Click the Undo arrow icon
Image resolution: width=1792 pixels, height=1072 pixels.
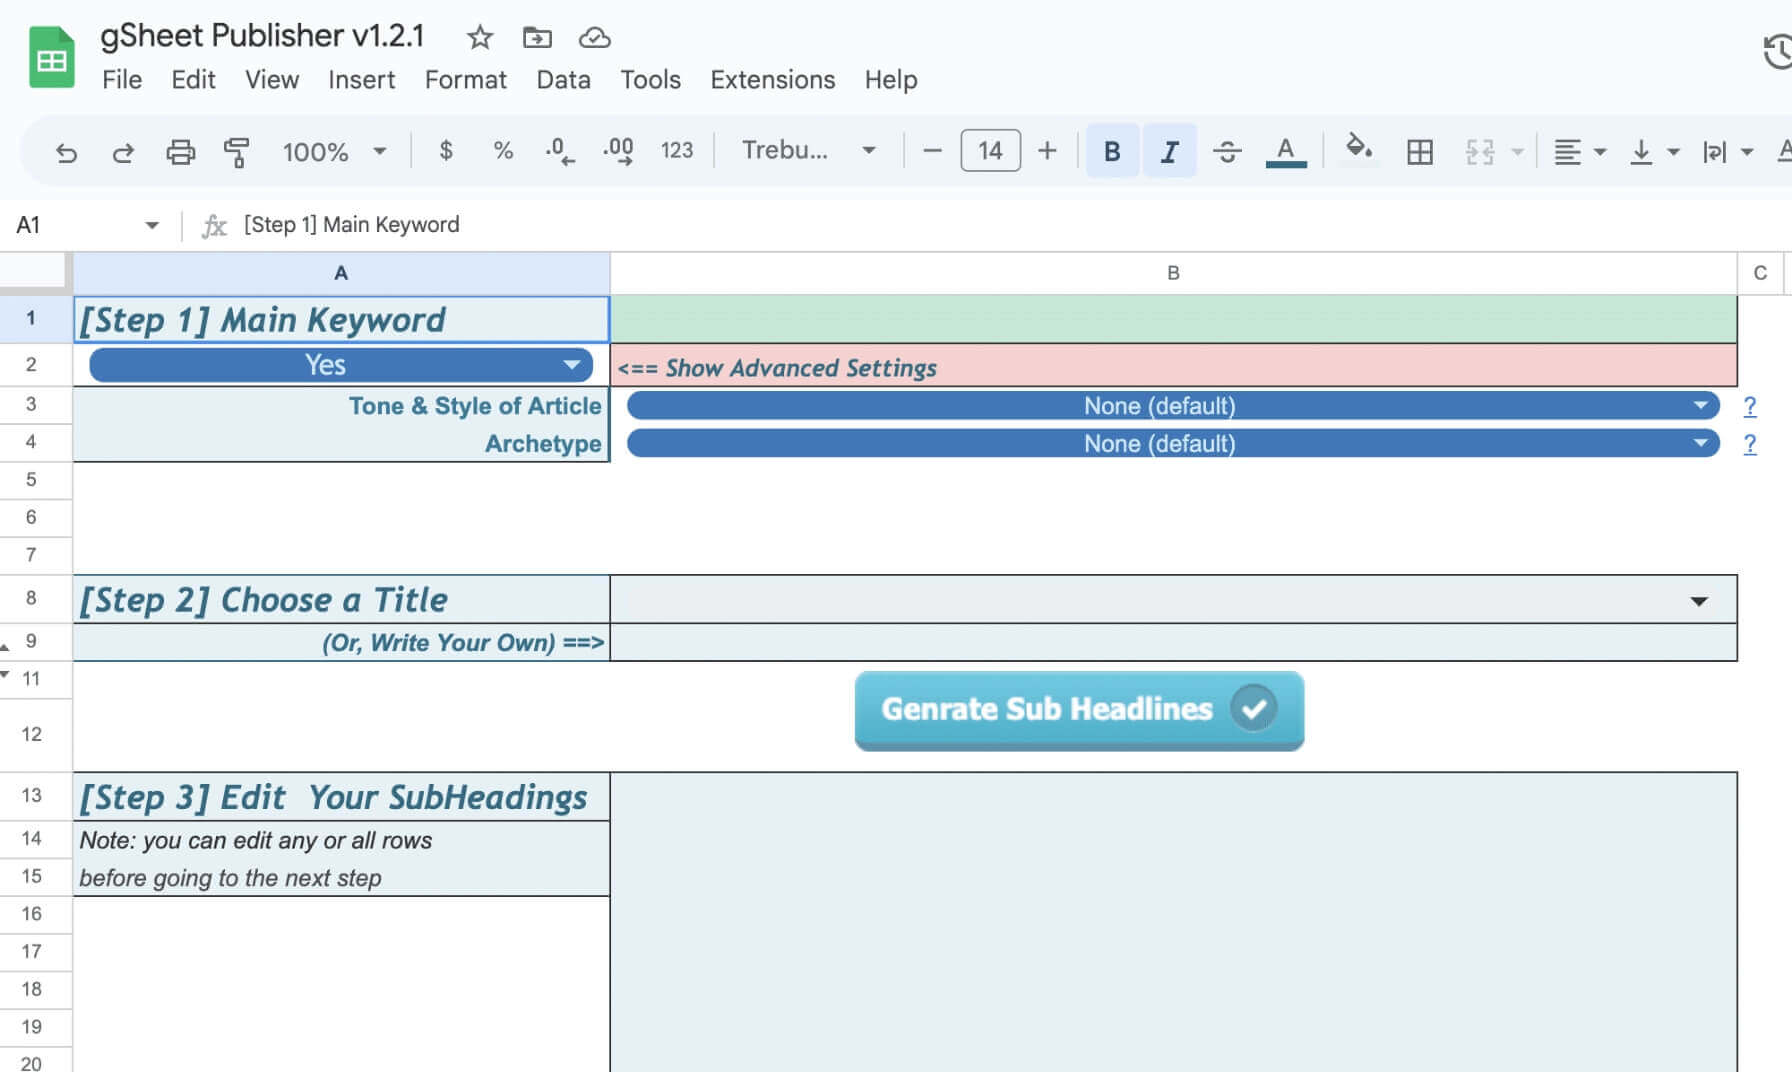(x=66, y=152)
